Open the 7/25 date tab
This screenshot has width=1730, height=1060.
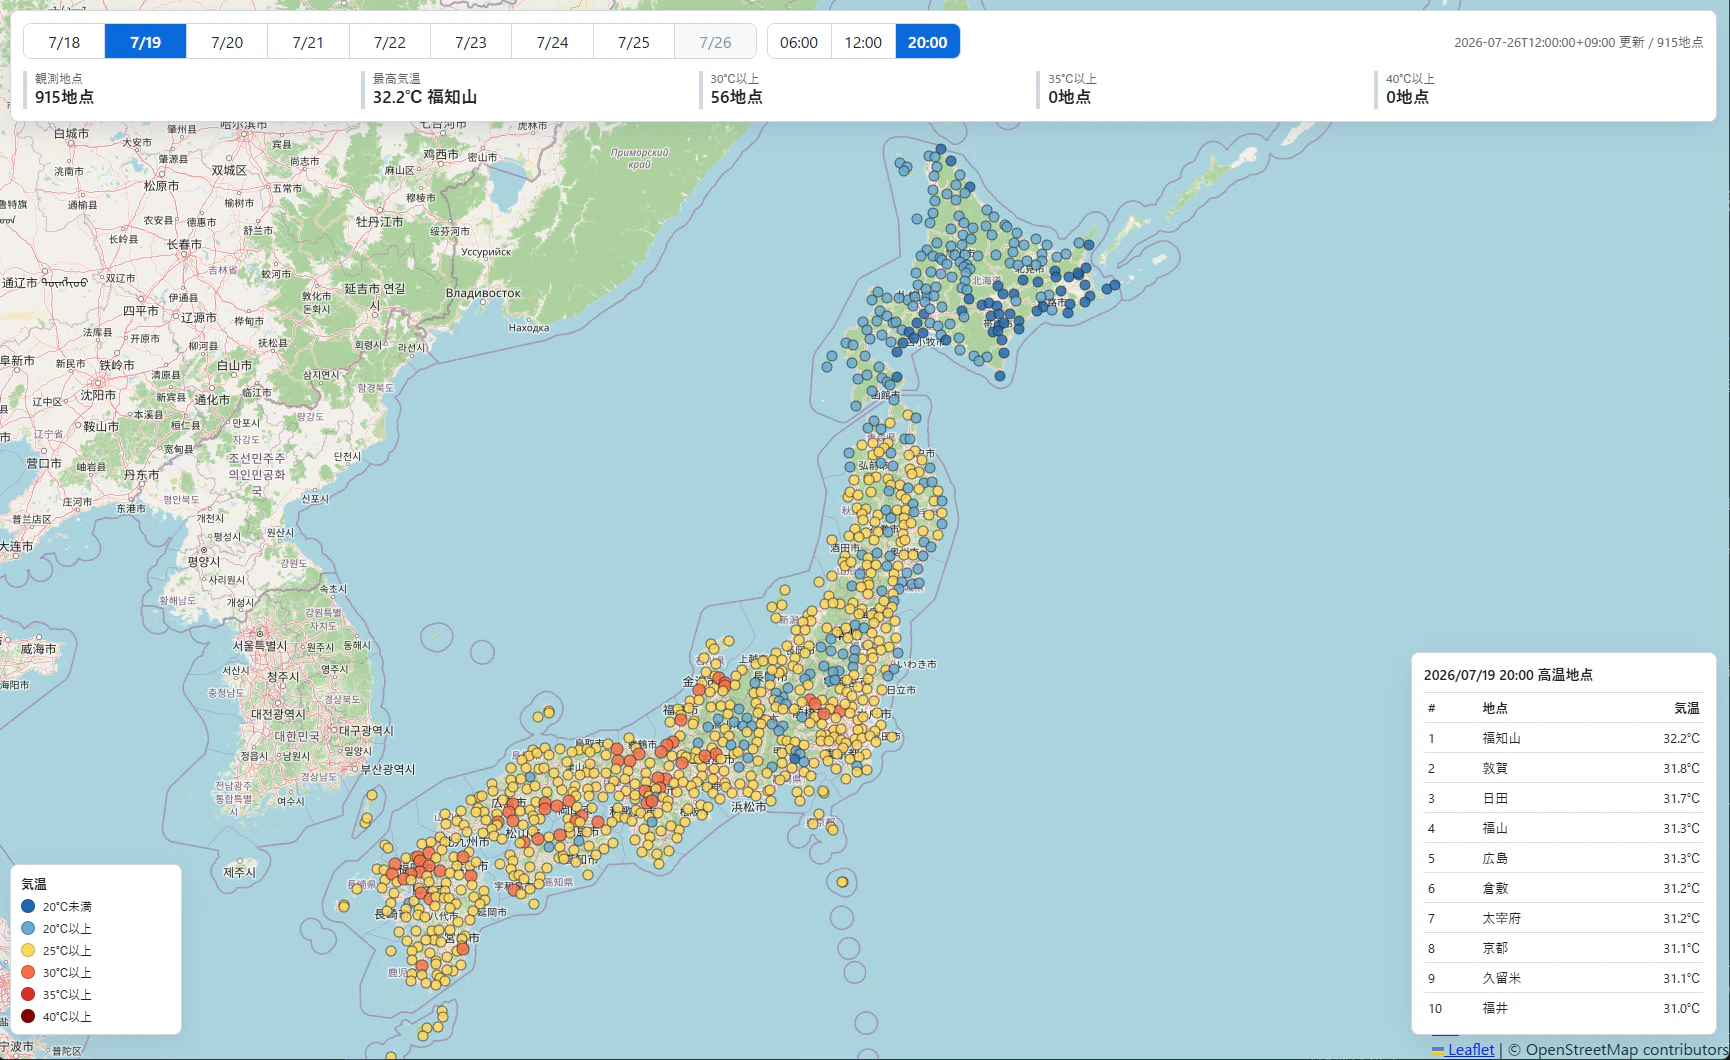coord(634,42)
